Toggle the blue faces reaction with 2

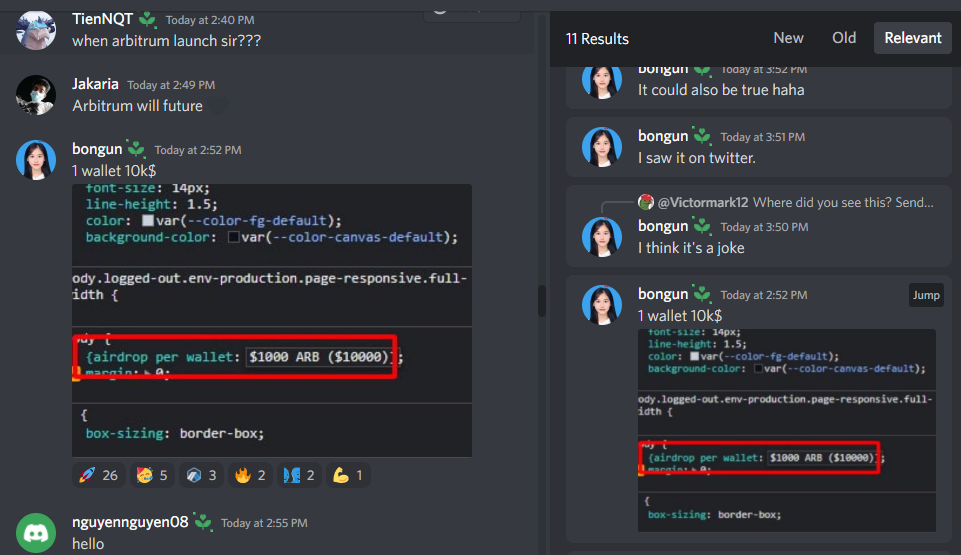tap(299, 475)
